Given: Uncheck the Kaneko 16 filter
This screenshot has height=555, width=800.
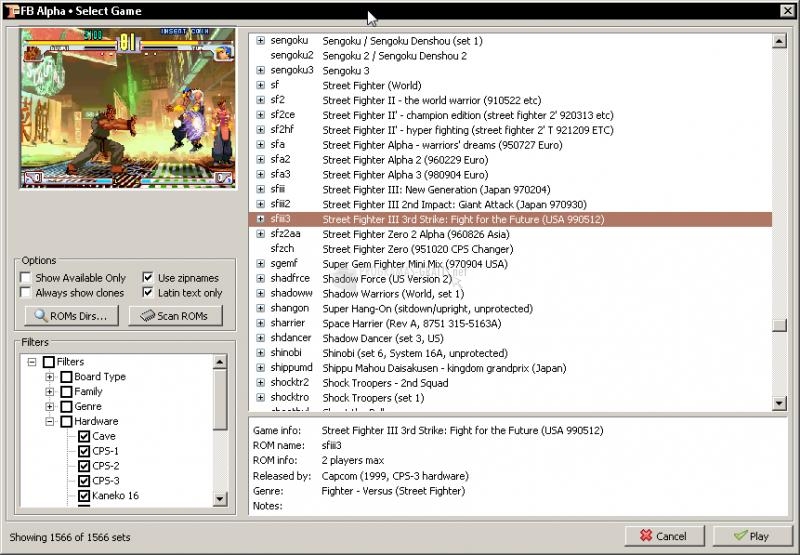Looking at the screenshot, I should 84,495.
